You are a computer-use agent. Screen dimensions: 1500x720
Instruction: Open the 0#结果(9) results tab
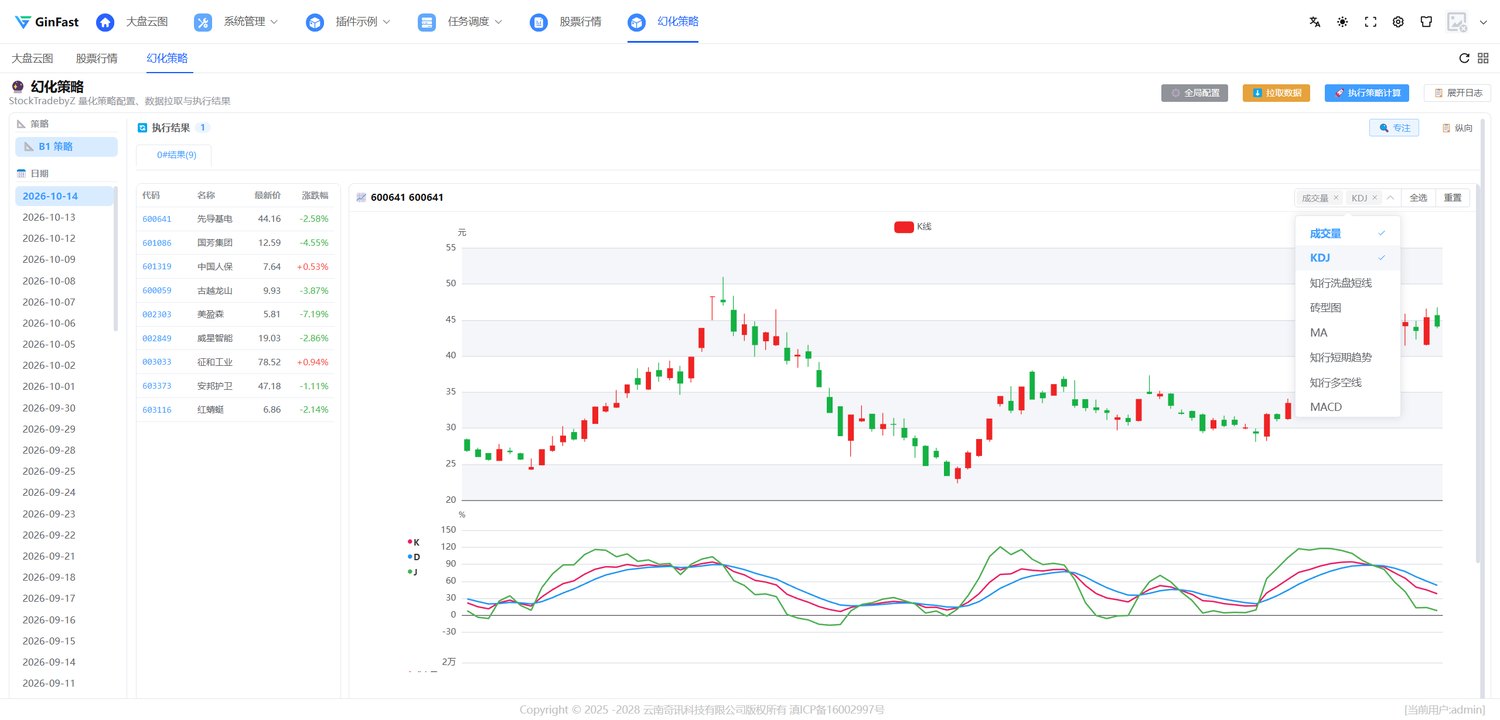(176, 155)
